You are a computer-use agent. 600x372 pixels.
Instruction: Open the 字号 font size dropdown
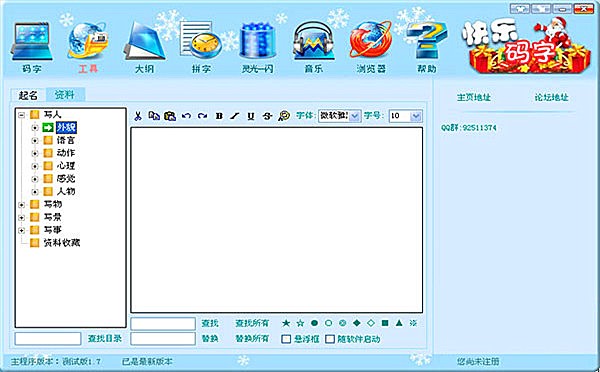pos(416,116)
